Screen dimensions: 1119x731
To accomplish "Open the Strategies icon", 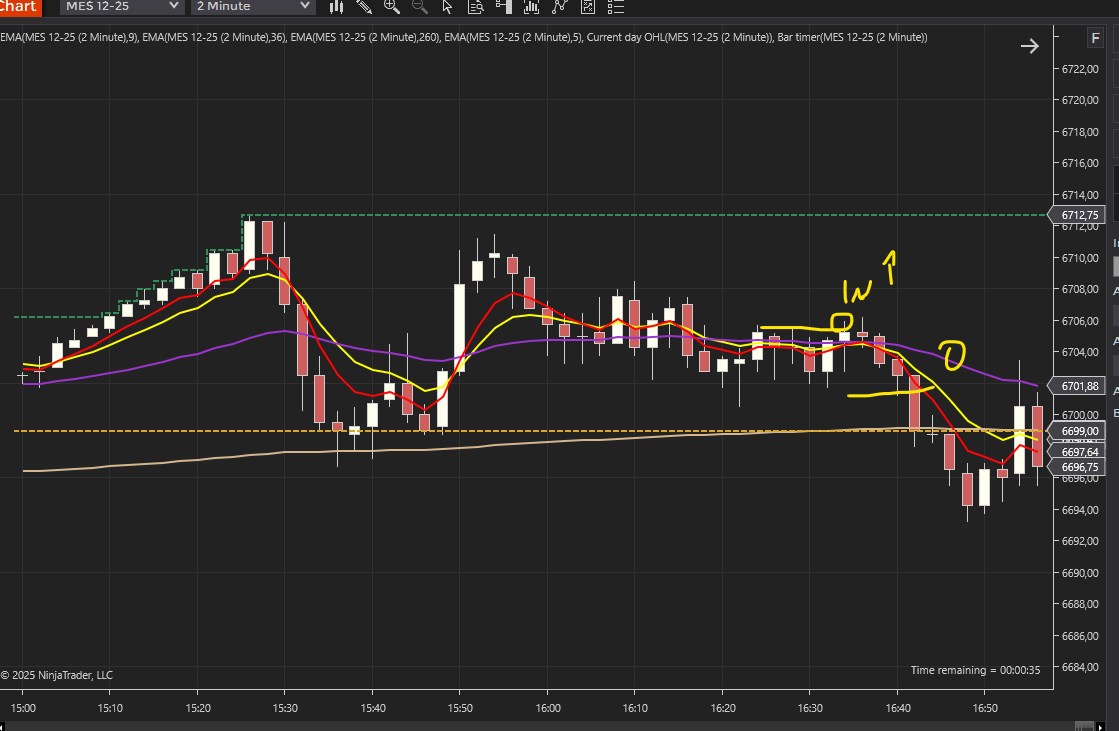I will (x=560, y=7).
